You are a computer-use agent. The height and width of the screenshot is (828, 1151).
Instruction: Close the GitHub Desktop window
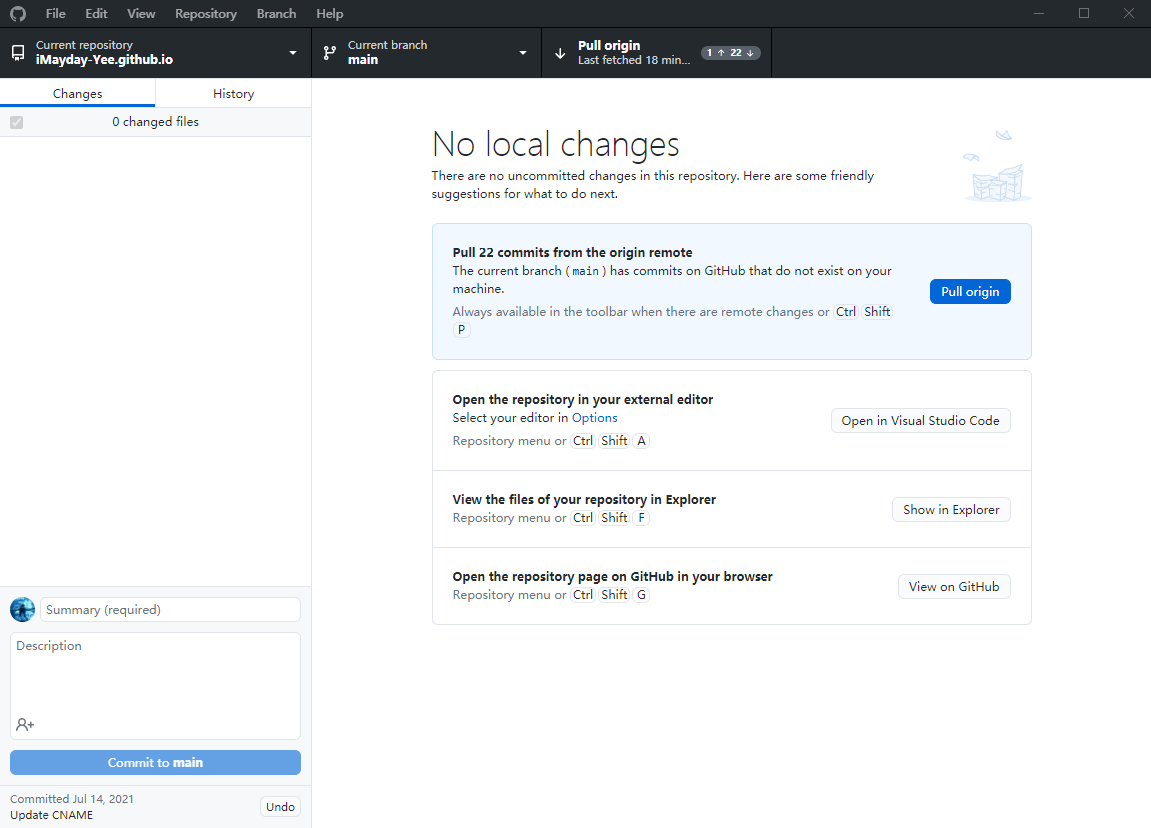[x=1129, y=14]
